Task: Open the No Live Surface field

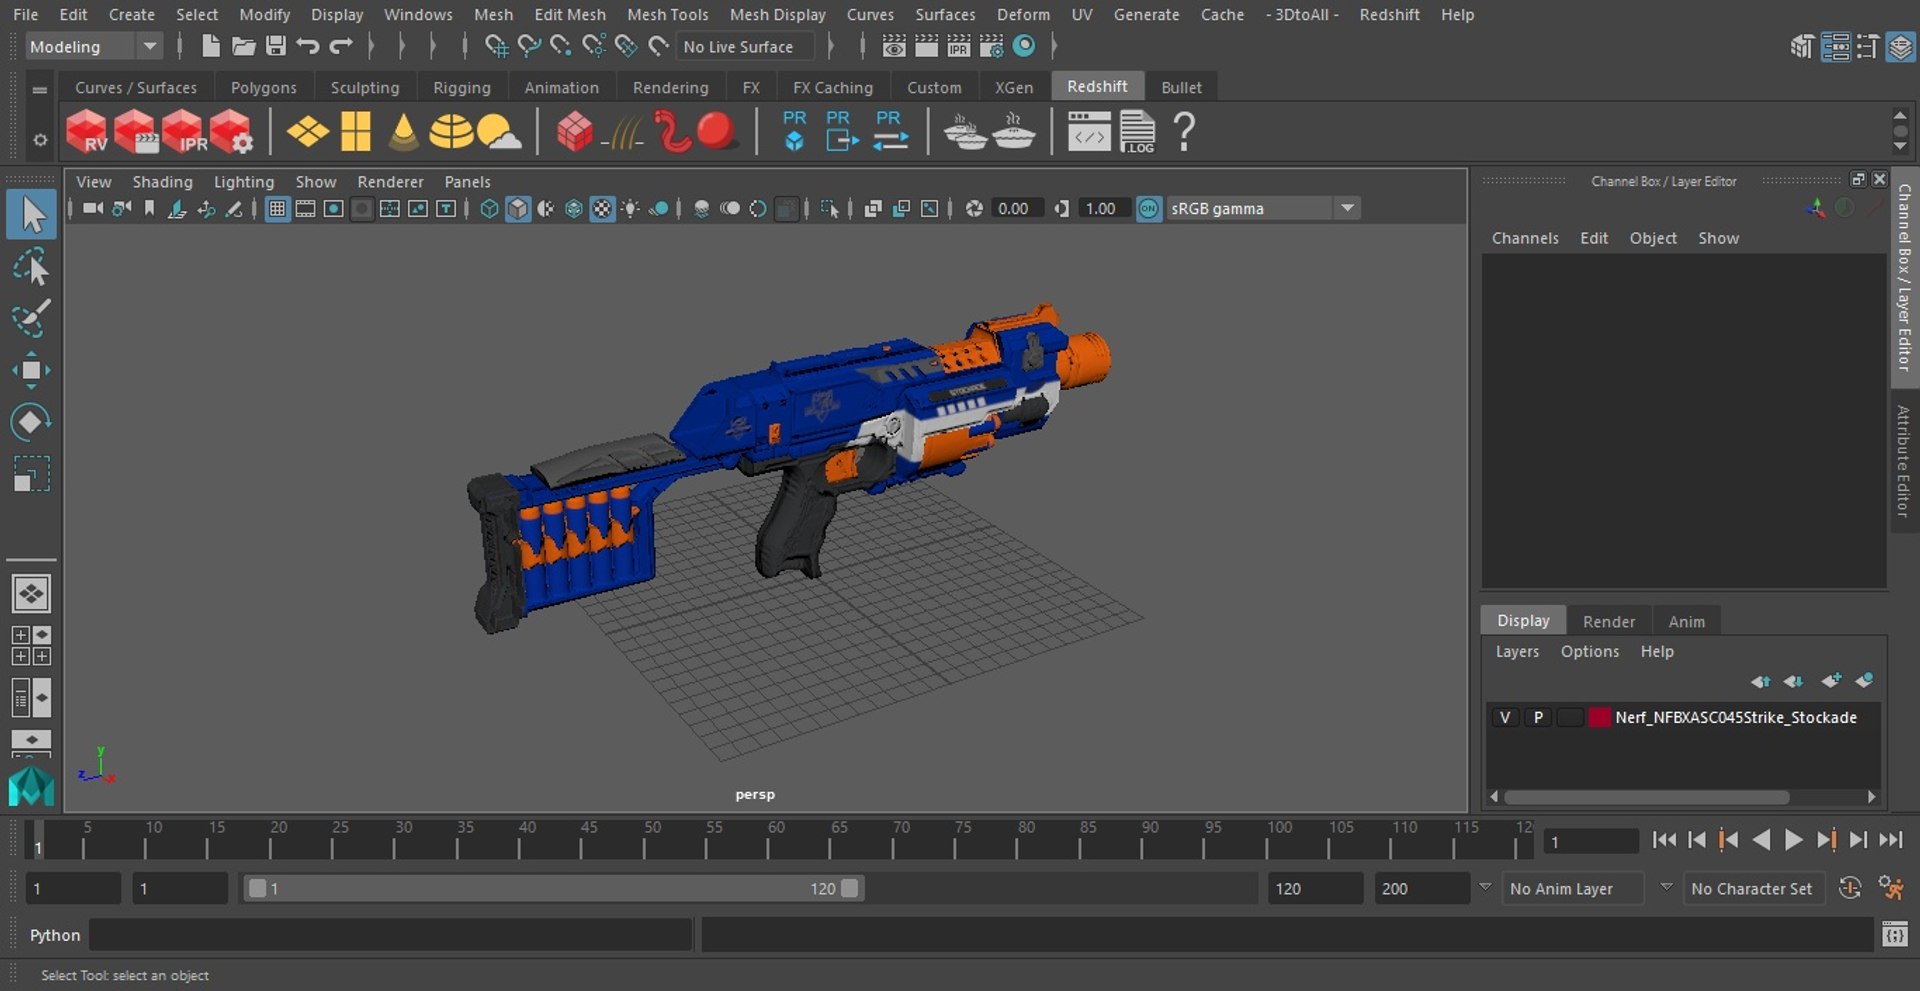Action: pos(745,46)
